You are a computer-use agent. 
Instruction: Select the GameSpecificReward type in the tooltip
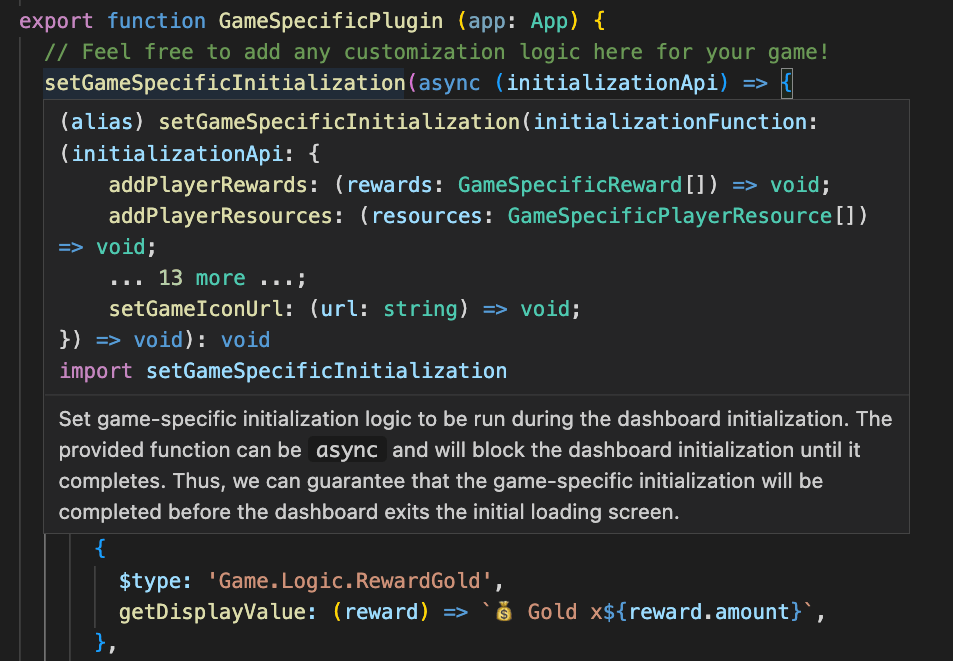568,184
